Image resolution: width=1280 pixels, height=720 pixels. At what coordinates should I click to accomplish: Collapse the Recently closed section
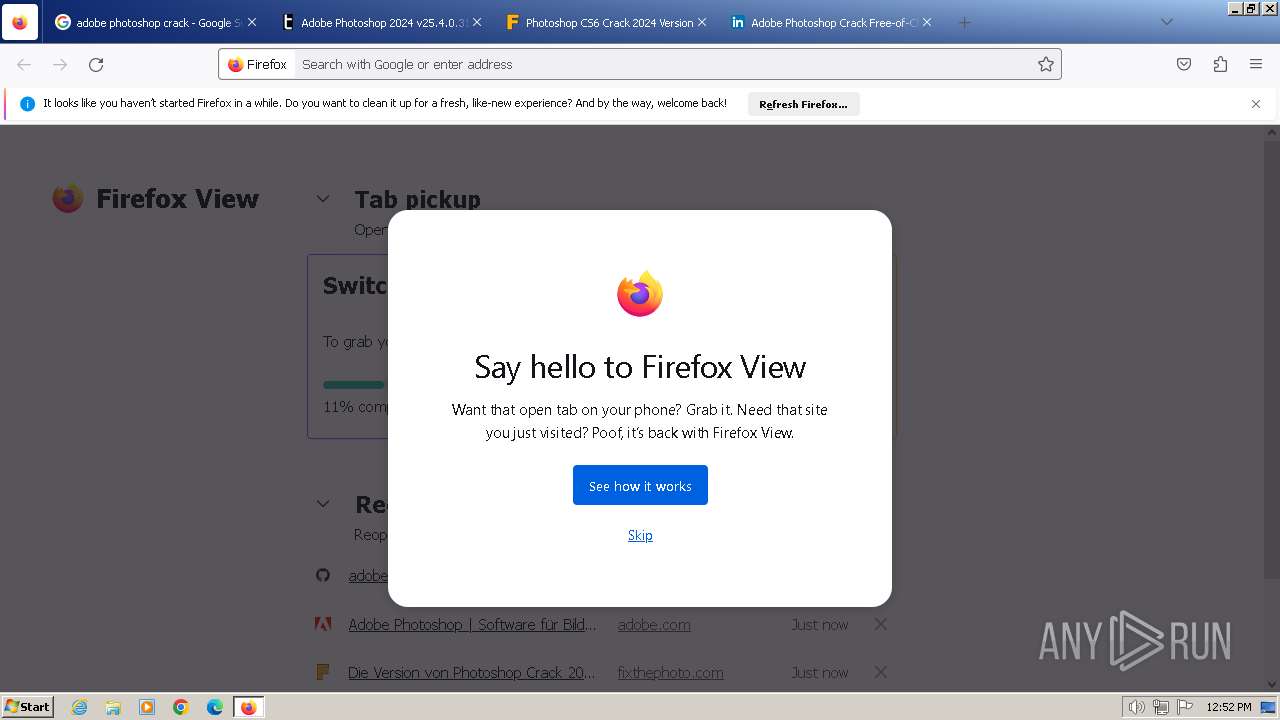(323, 504)
